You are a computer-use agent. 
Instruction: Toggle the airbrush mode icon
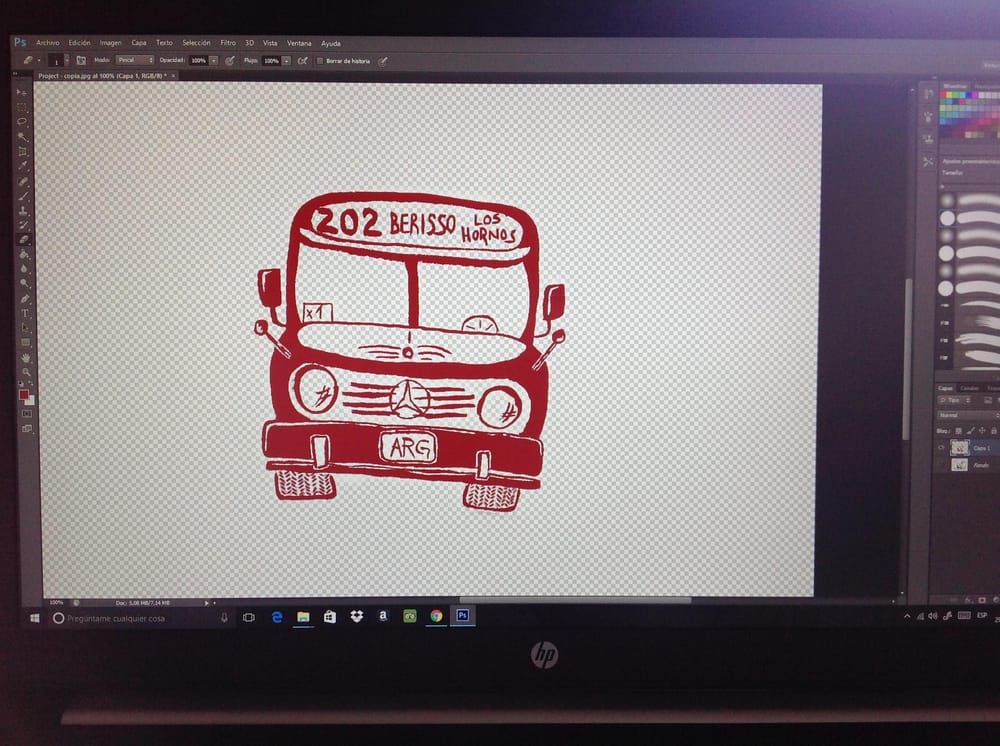point(303,61)
